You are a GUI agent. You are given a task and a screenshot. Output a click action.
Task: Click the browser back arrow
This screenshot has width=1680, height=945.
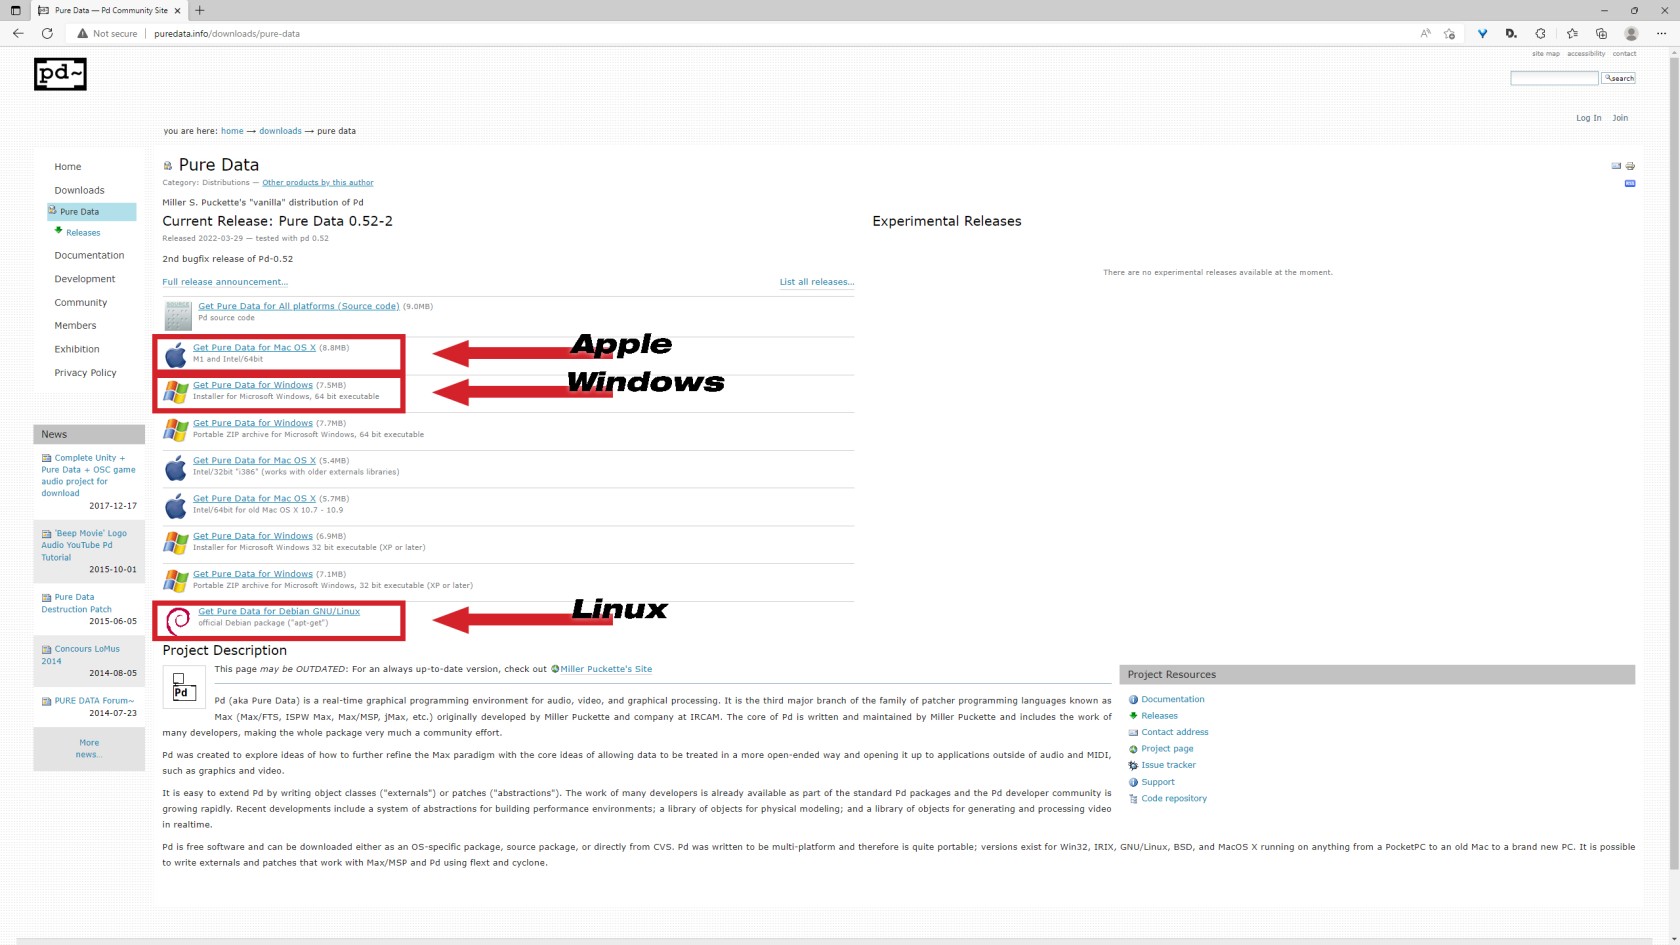coord(18,33)
